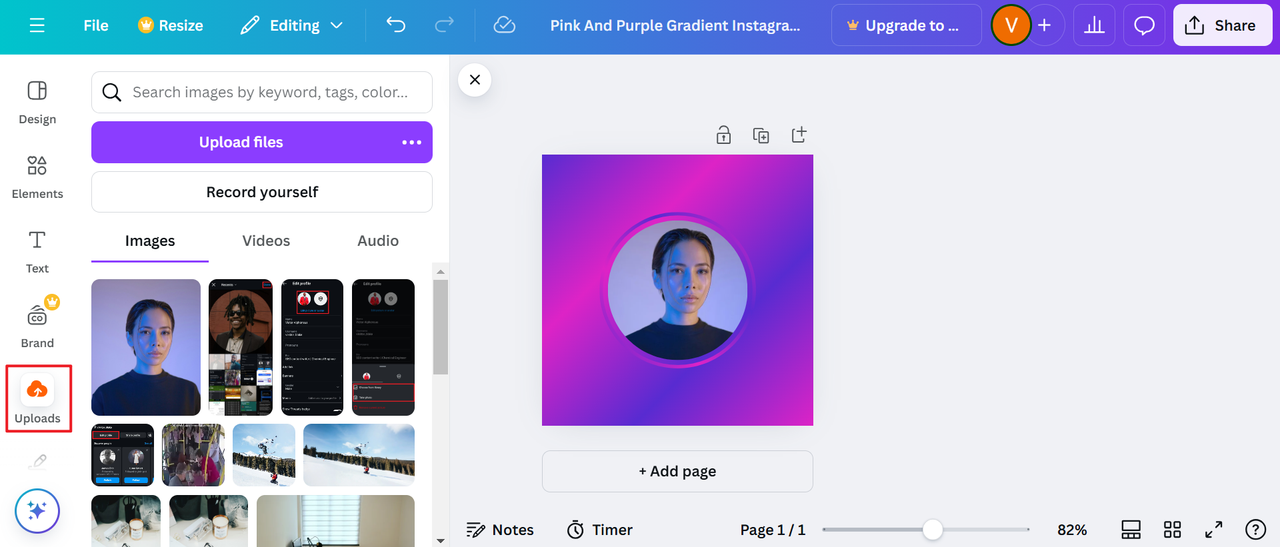Redo the last action
Screen dimensions: 1280x547
[445, 25]
